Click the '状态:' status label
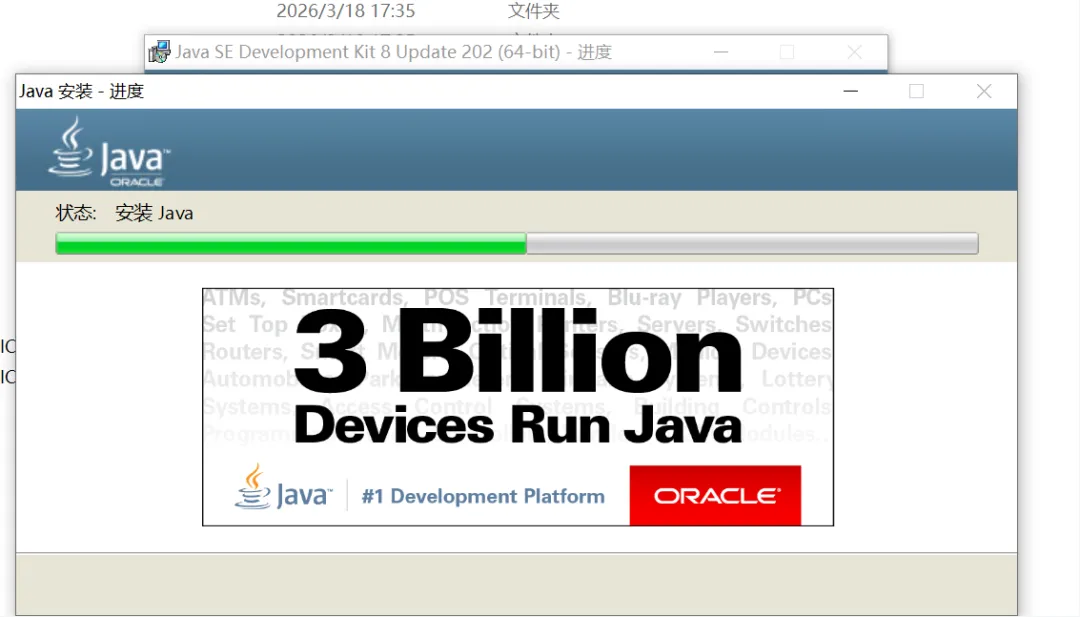The height and width of the screenshot is (617, 1080). click(76, 213)
